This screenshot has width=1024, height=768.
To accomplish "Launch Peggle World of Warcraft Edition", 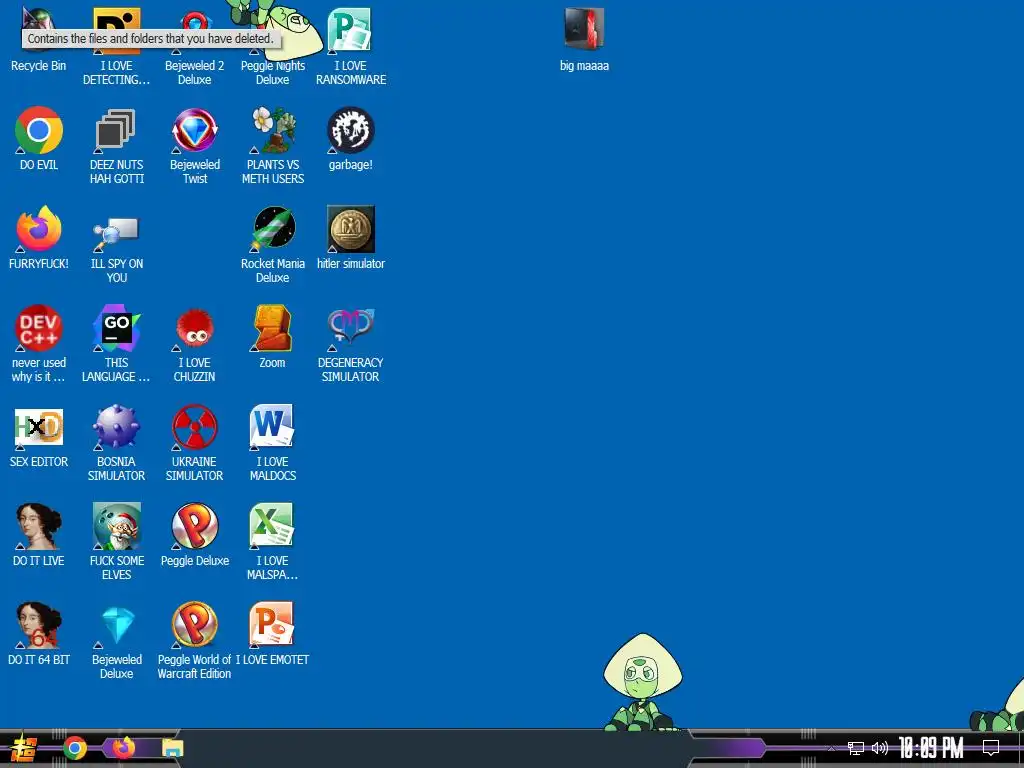I will click(195, 641).
